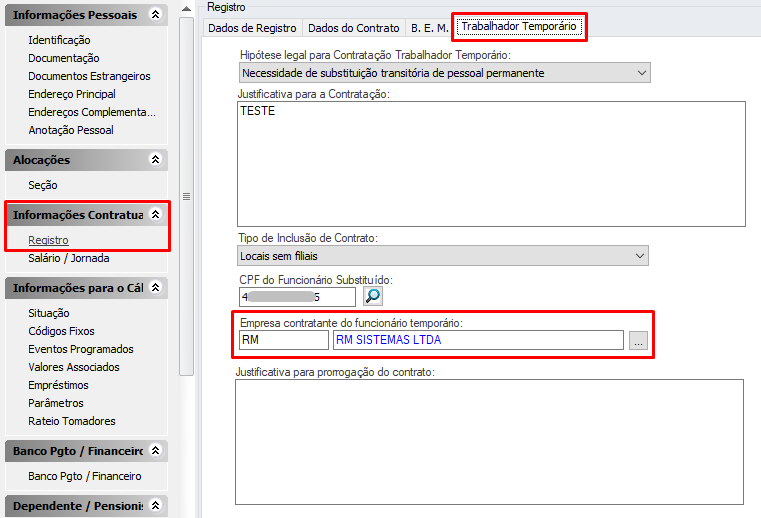Click the empresa contratante code field RM

(x=283, y=340)
